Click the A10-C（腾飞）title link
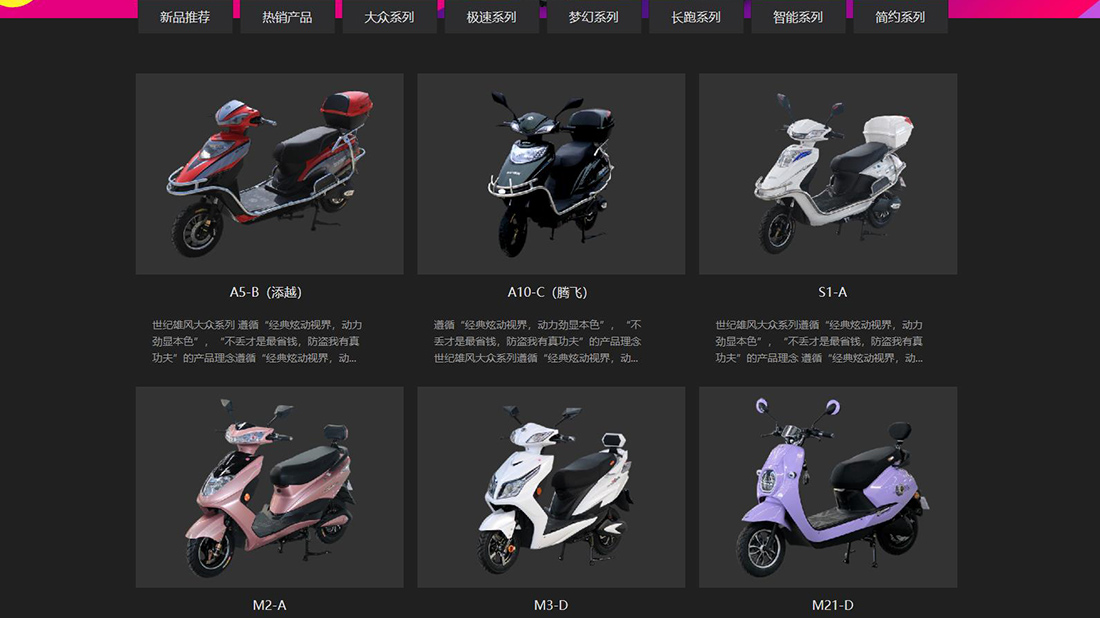The height and width of the screenshot is (618, 1100). (548, 292)
